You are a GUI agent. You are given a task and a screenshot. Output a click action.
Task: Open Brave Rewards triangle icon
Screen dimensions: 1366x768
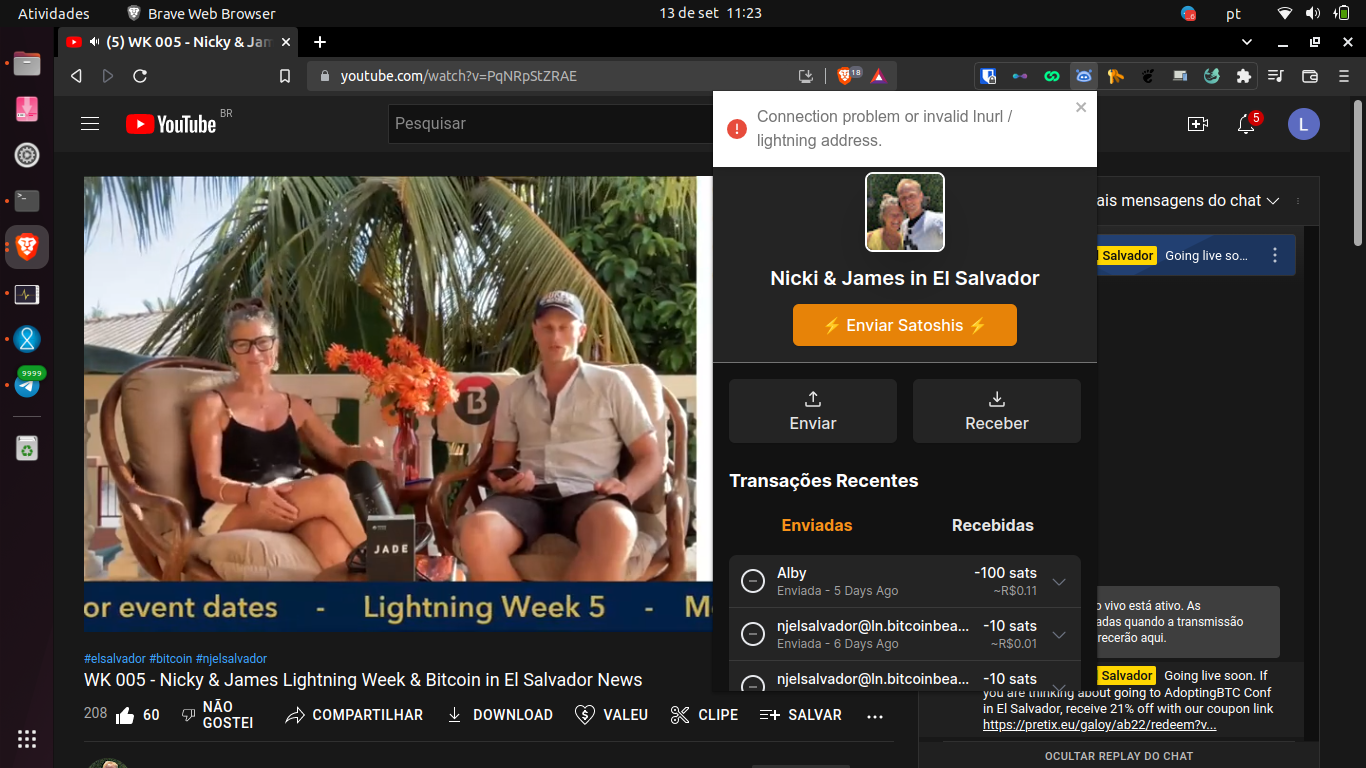[x=877, y=75]
